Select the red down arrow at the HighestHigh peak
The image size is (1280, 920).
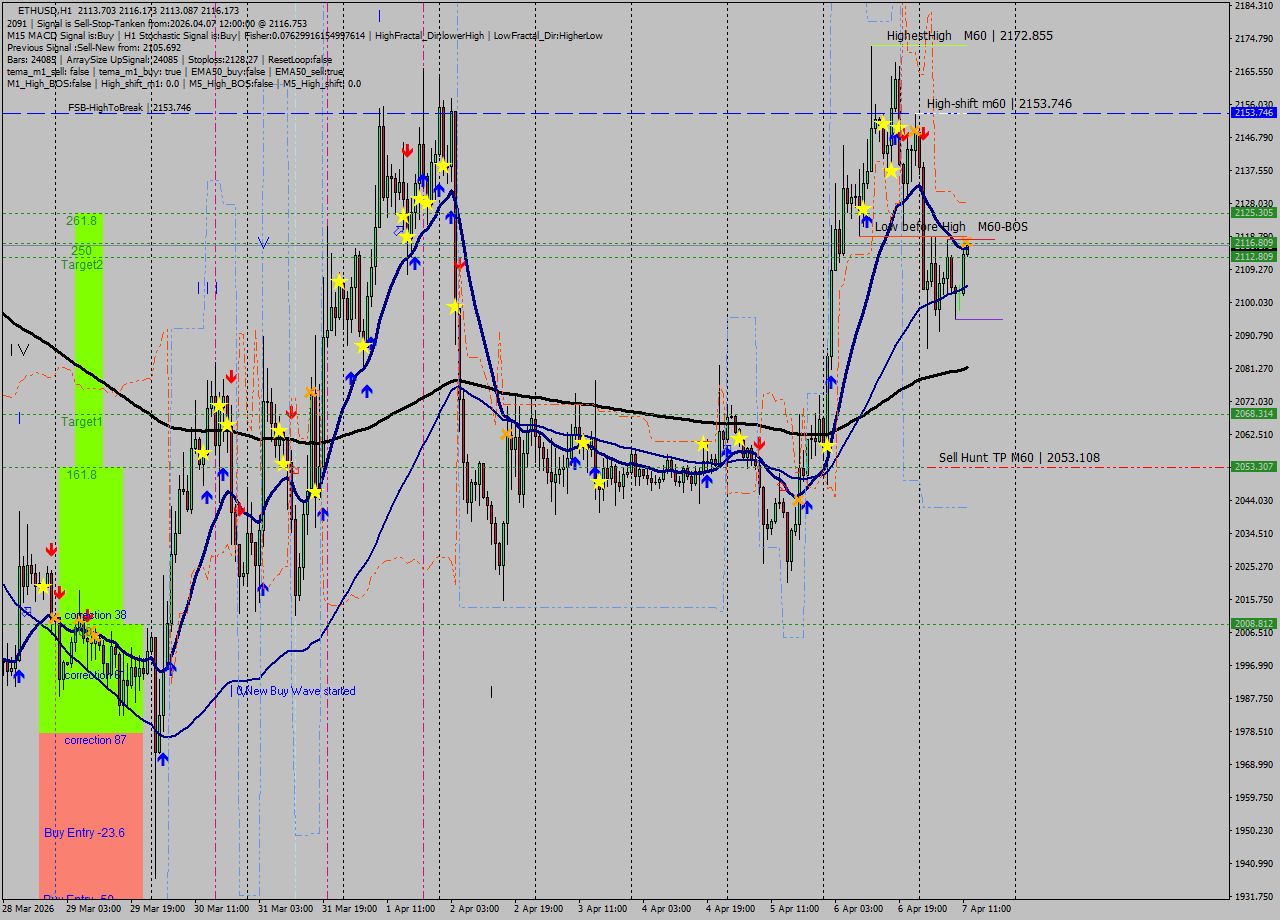[x=924, y=135]
